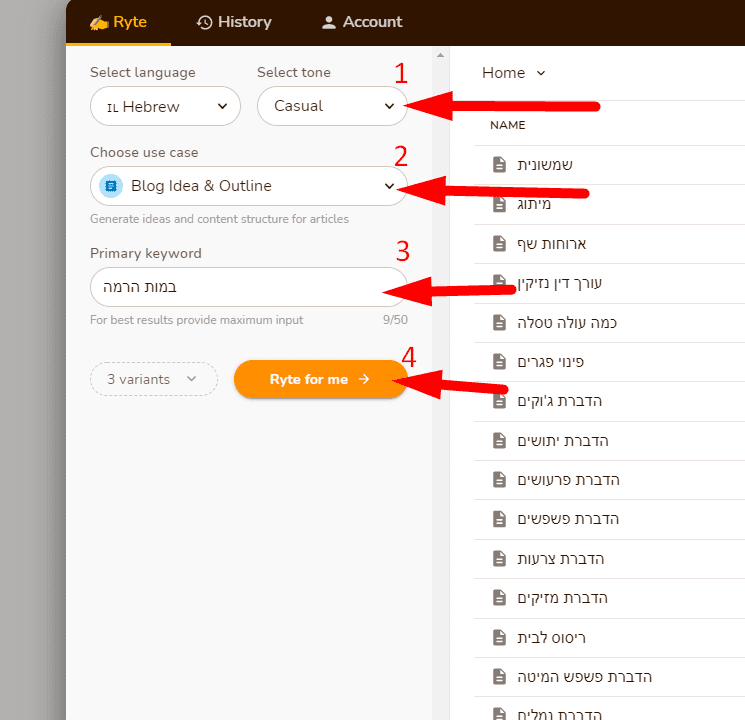Open the document icon for הדברת מזיקים
This screenshot has width=745, height=720.
pos(499,598)
